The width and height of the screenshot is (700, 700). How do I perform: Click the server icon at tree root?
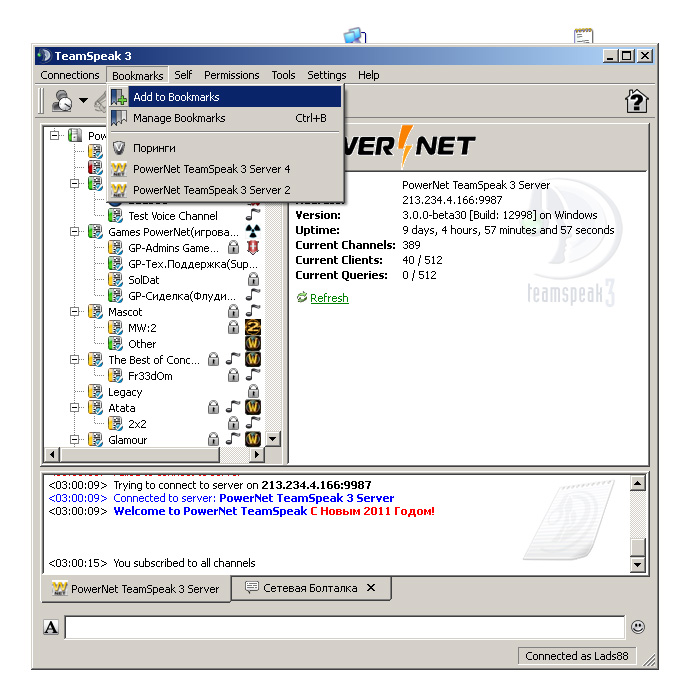[x=75, y=135]
